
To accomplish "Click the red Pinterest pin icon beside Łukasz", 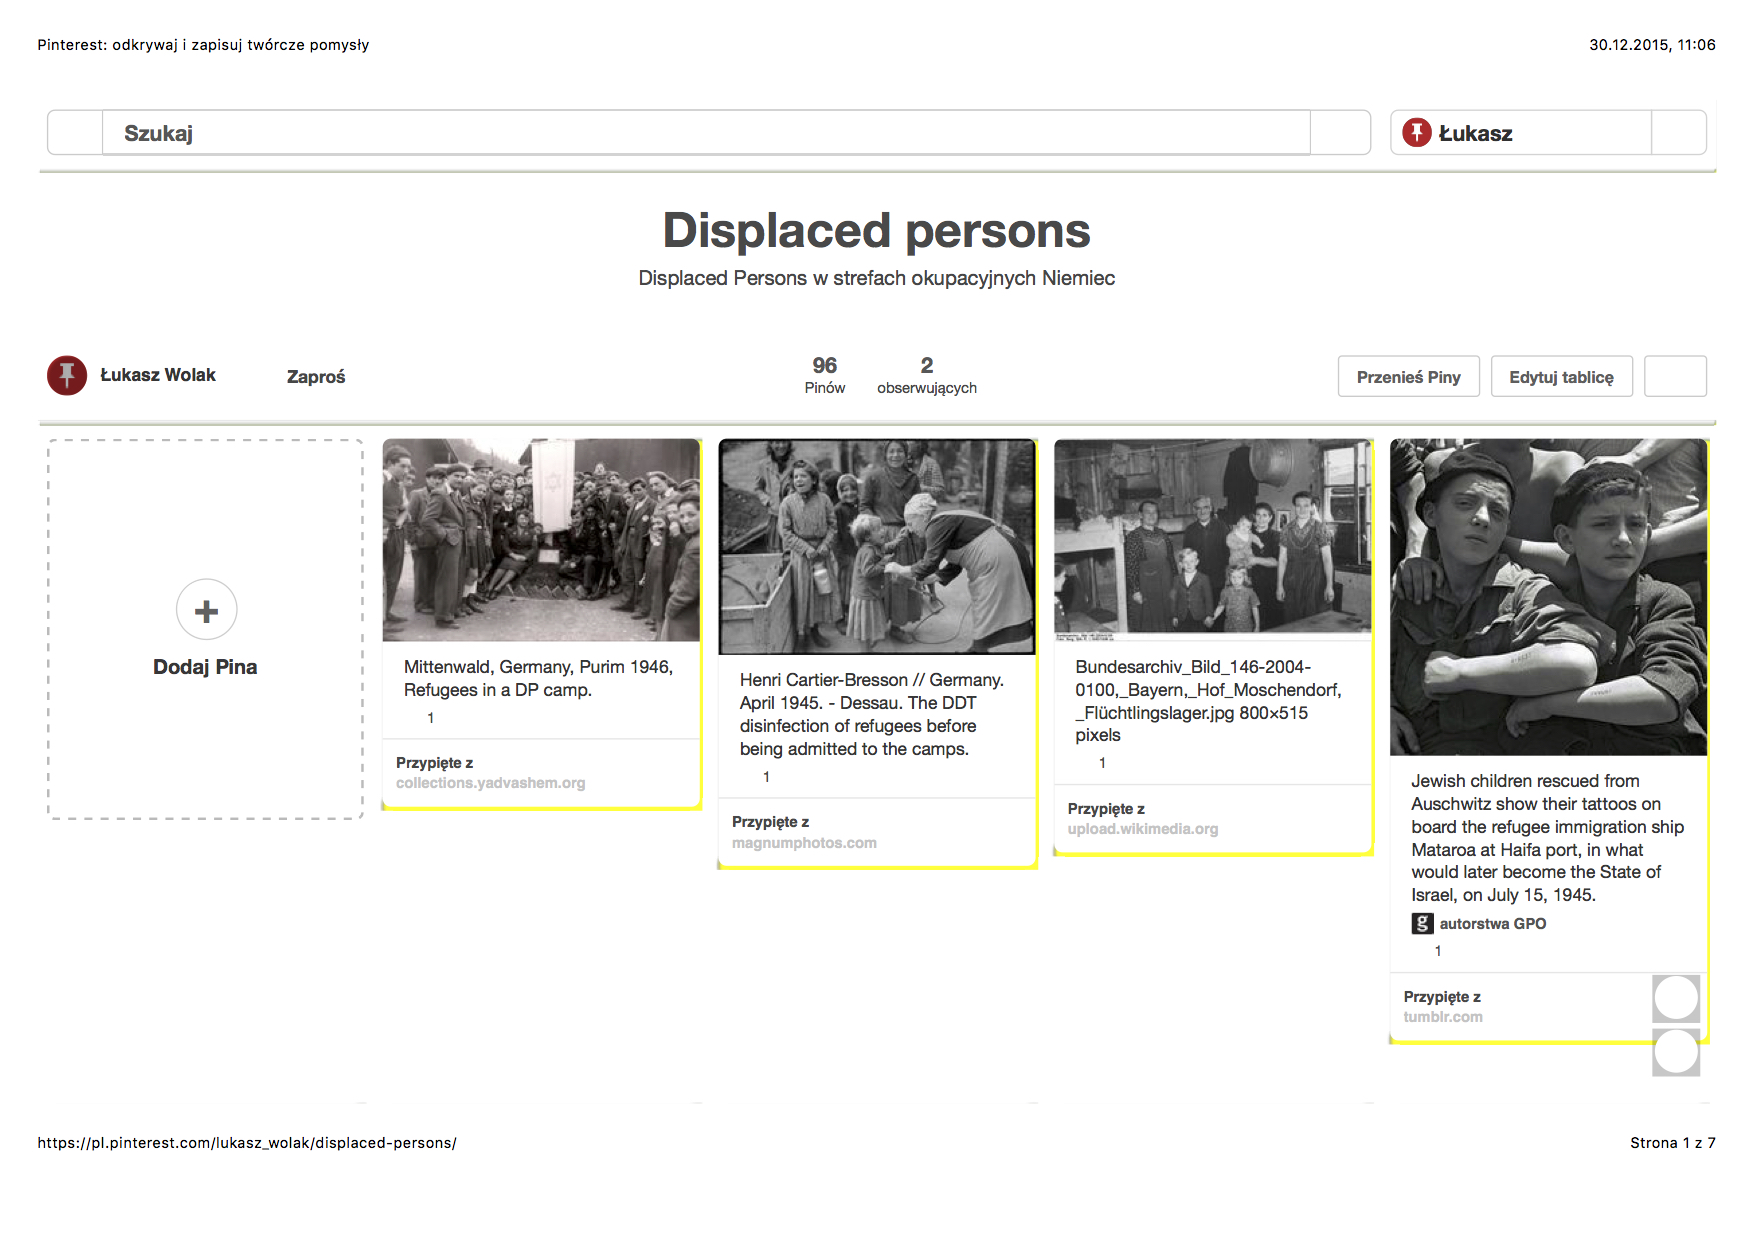I will coord(1416,132).
